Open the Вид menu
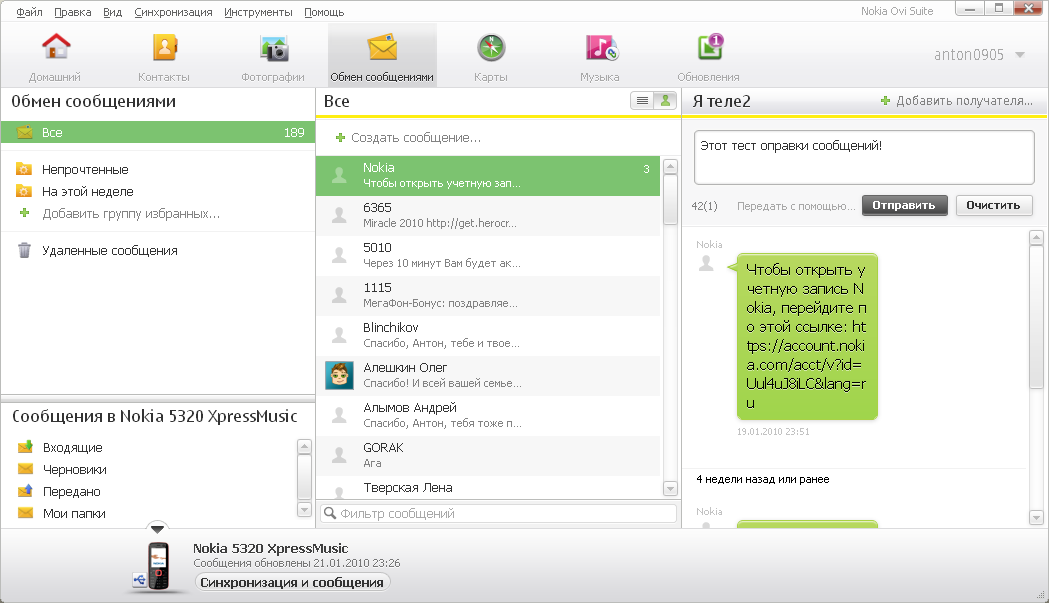Screen dimensions: 1049x603 click(112, 12)
